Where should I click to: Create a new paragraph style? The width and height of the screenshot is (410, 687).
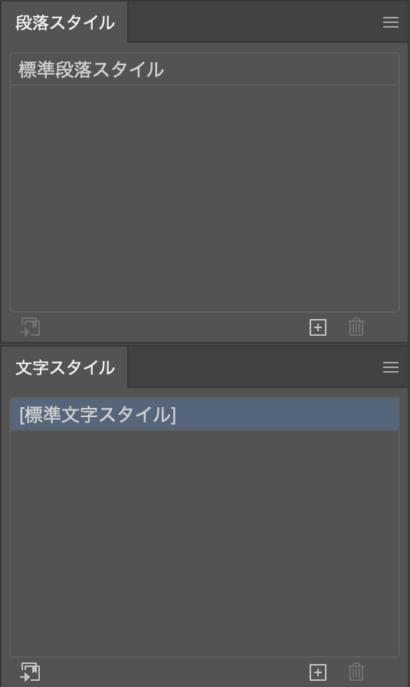pos(318,327)
